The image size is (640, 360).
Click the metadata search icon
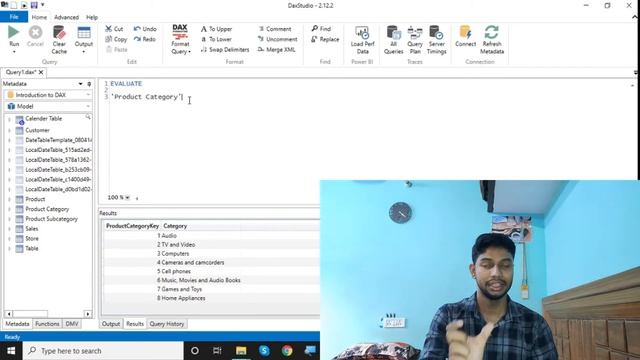point(88,117)
